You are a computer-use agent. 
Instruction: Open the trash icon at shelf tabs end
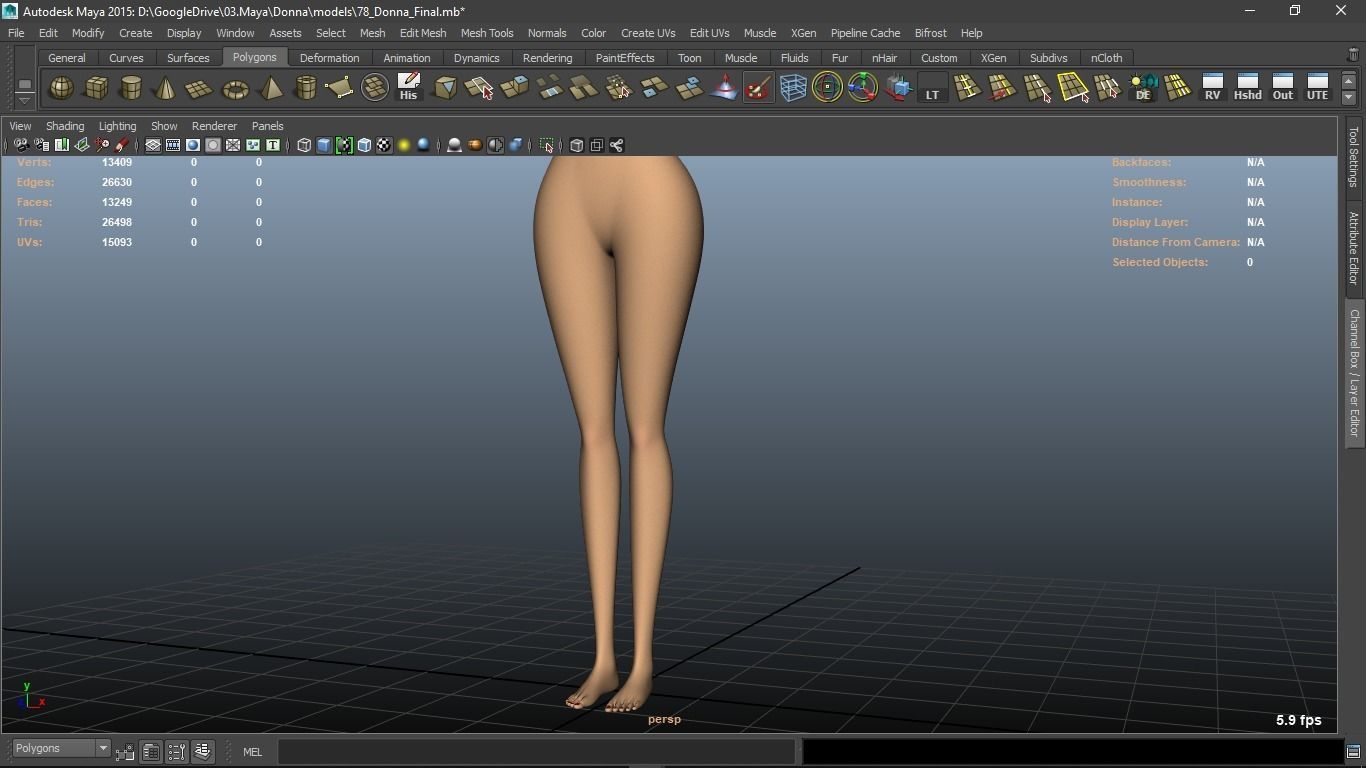point(1354,56)
